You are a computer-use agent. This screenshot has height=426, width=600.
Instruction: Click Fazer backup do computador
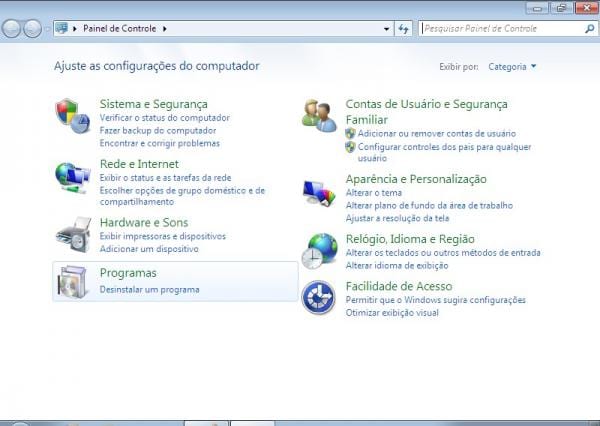tap(158, 130)
